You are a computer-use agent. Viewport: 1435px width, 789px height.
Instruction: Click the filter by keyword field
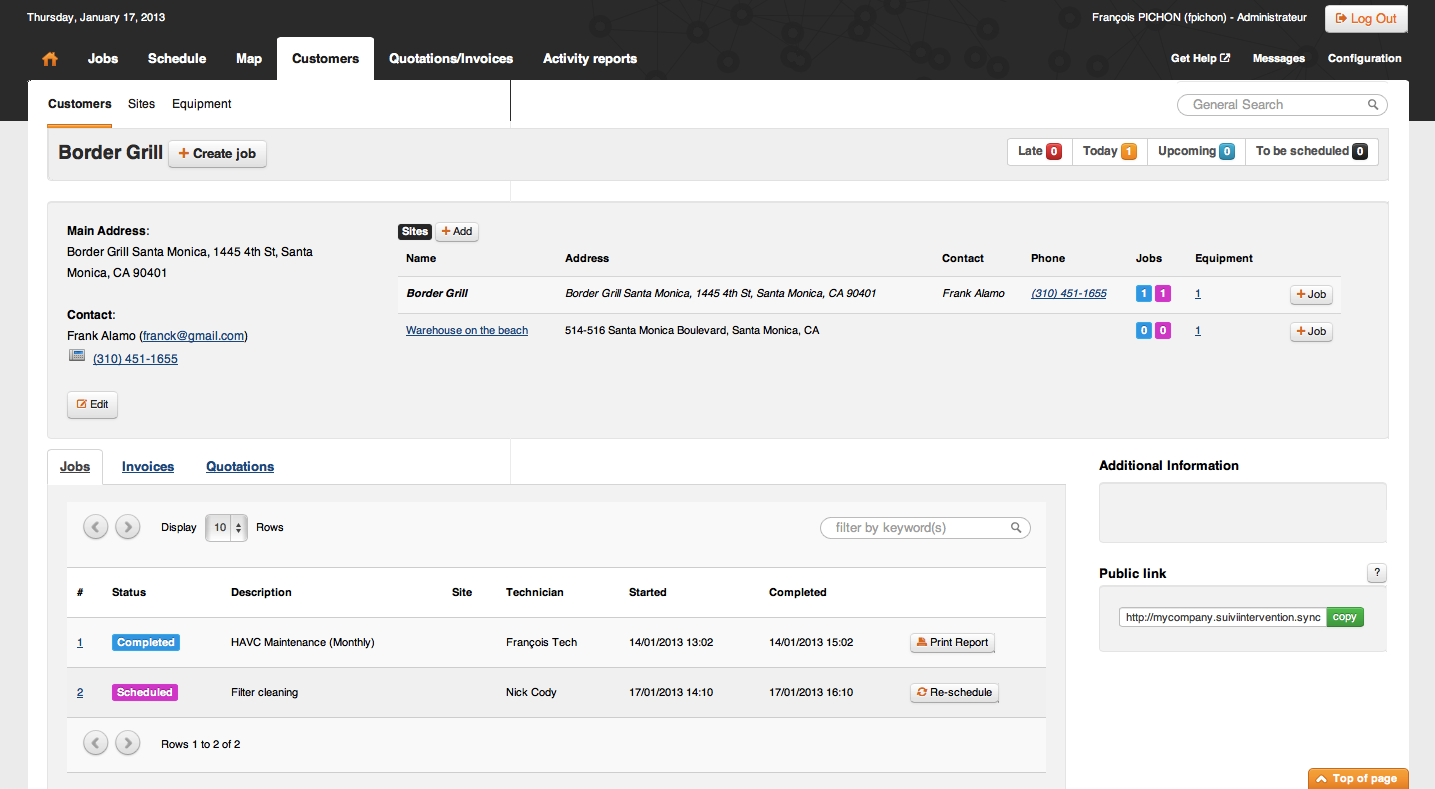[x=925, y=528]
